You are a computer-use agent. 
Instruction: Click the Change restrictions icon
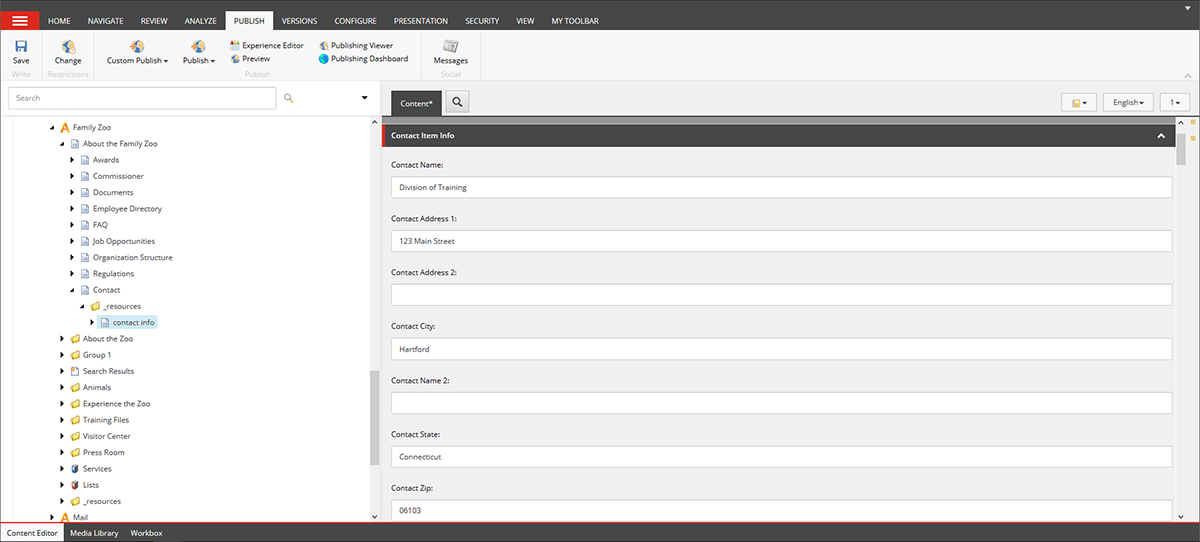coord(68,47)
